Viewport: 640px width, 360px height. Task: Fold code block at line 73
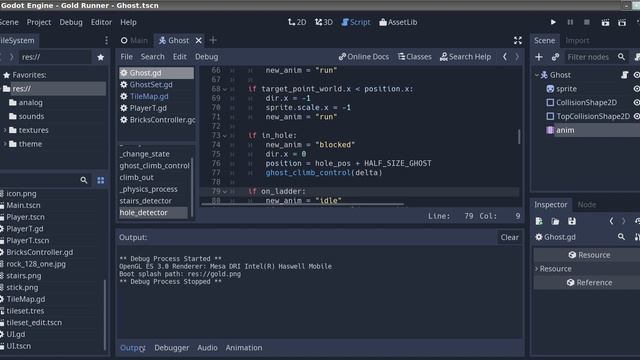tap(224, 136)
